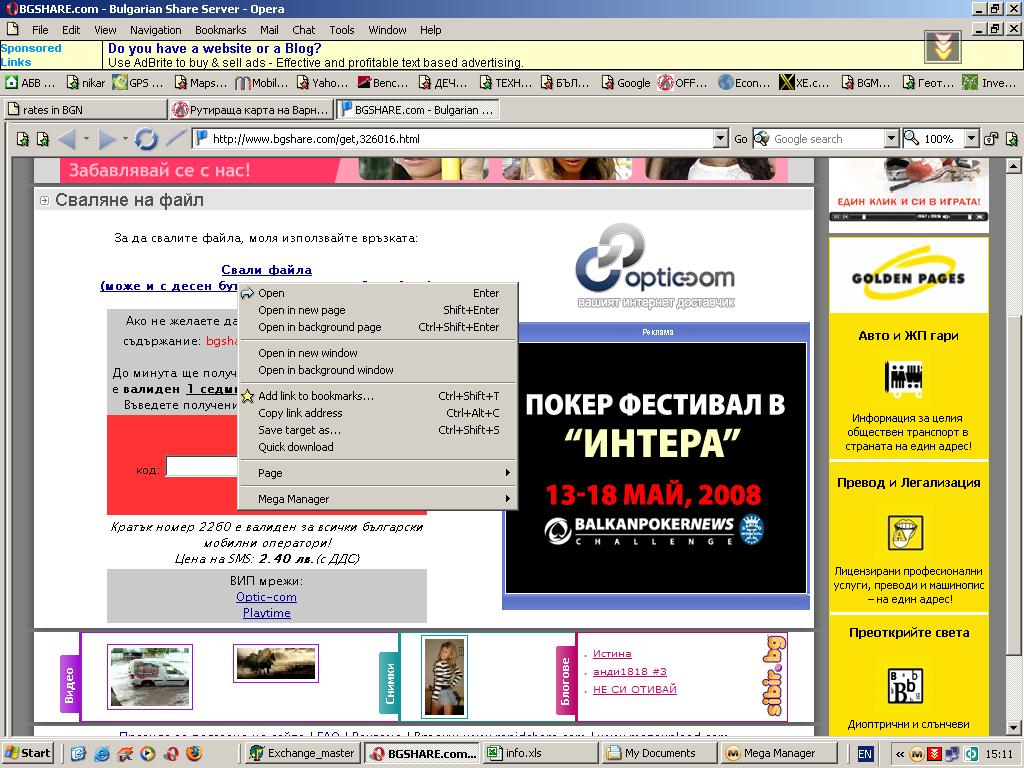Open the address bar URL dropdown

click(720, 139)
